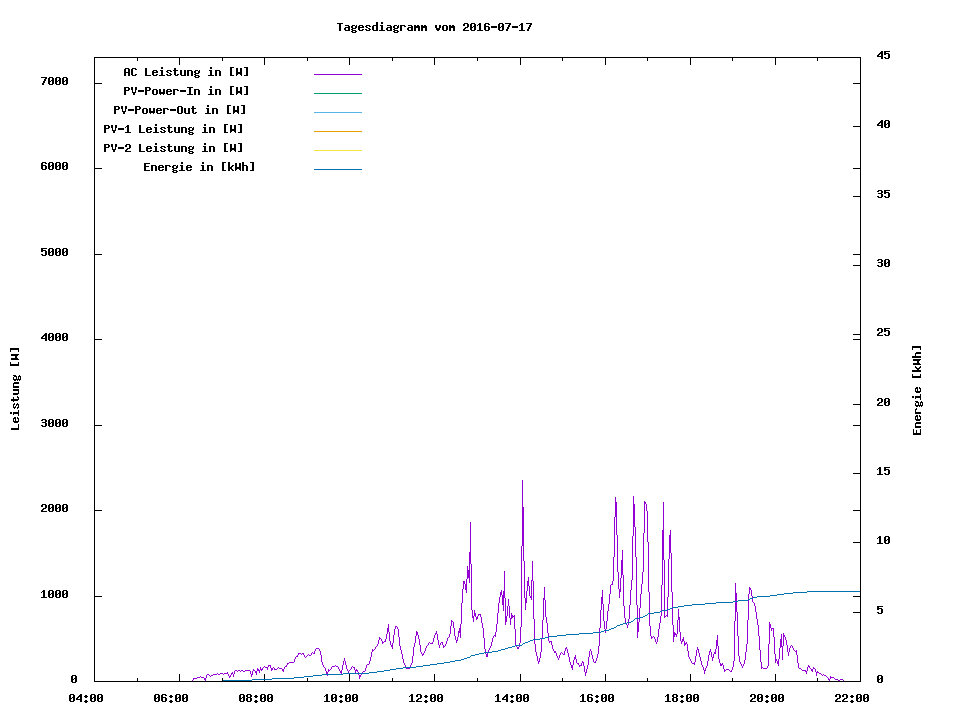Click the 22:00 time axis label

point(851,698)
